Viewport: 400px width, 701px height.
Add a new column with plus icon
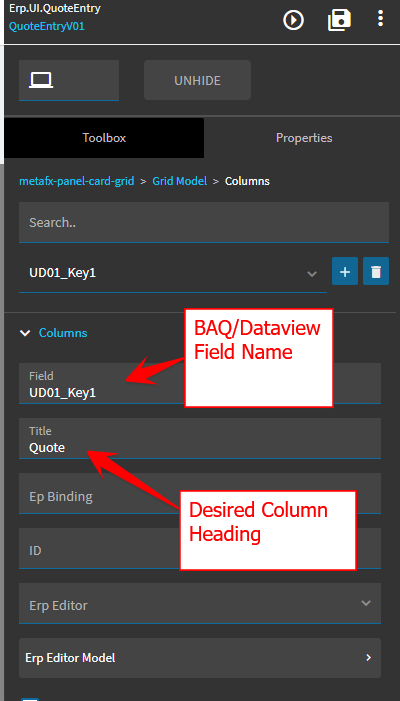click(345, 271)
